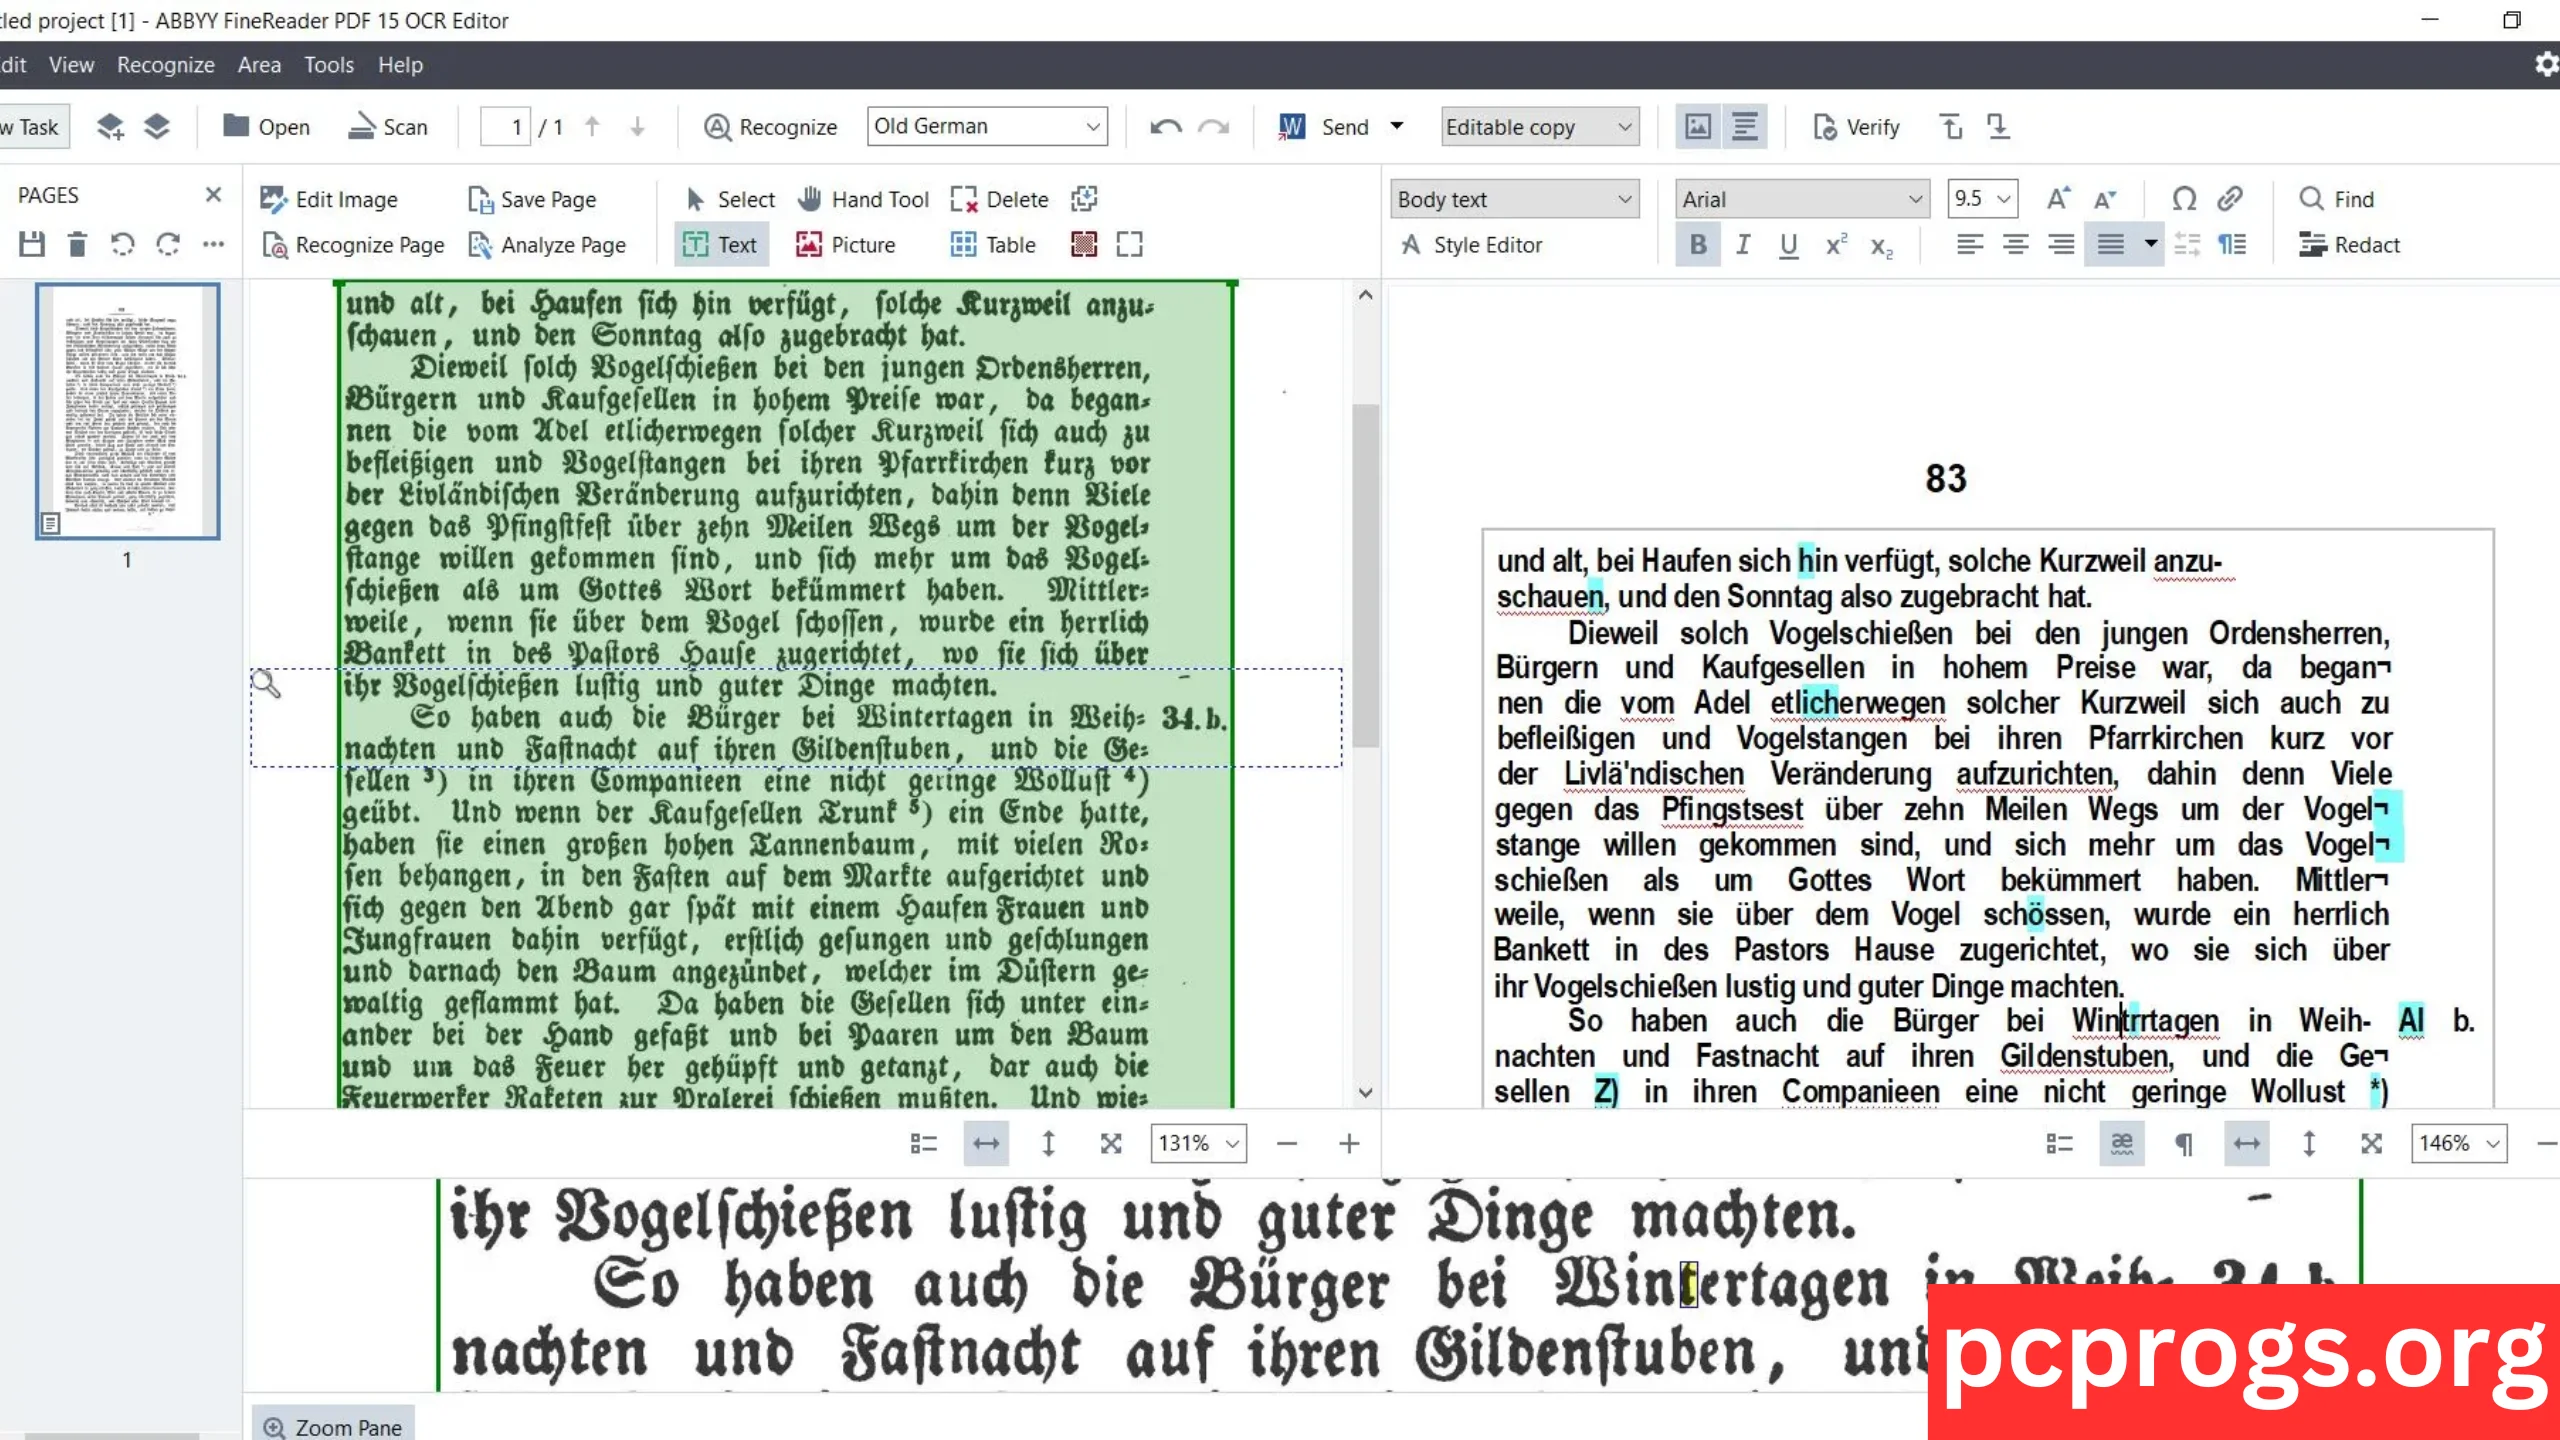Open a file with Open button
The width and height of the screenshot is (2560, 1440).
click(266, 127)
